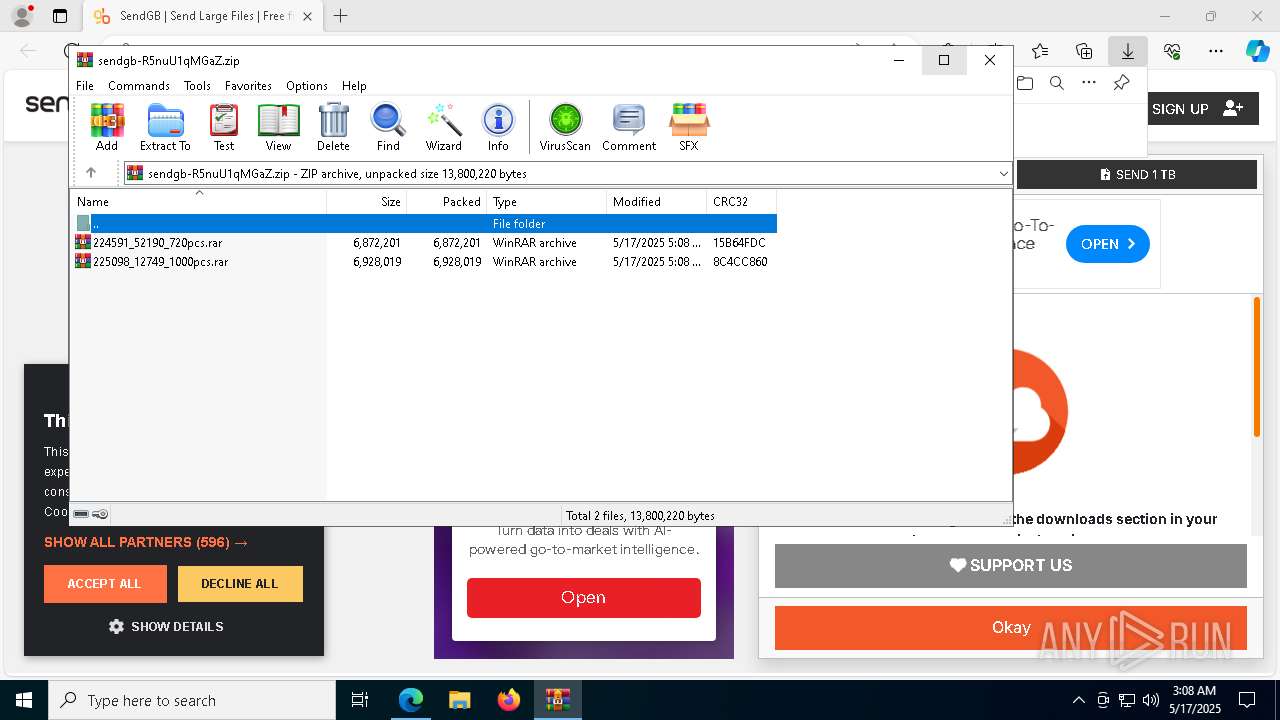Click the Copilot icon in Edge
Image resolution: width=1280 pixels, height=720 pixels.
coord(1257,50)
